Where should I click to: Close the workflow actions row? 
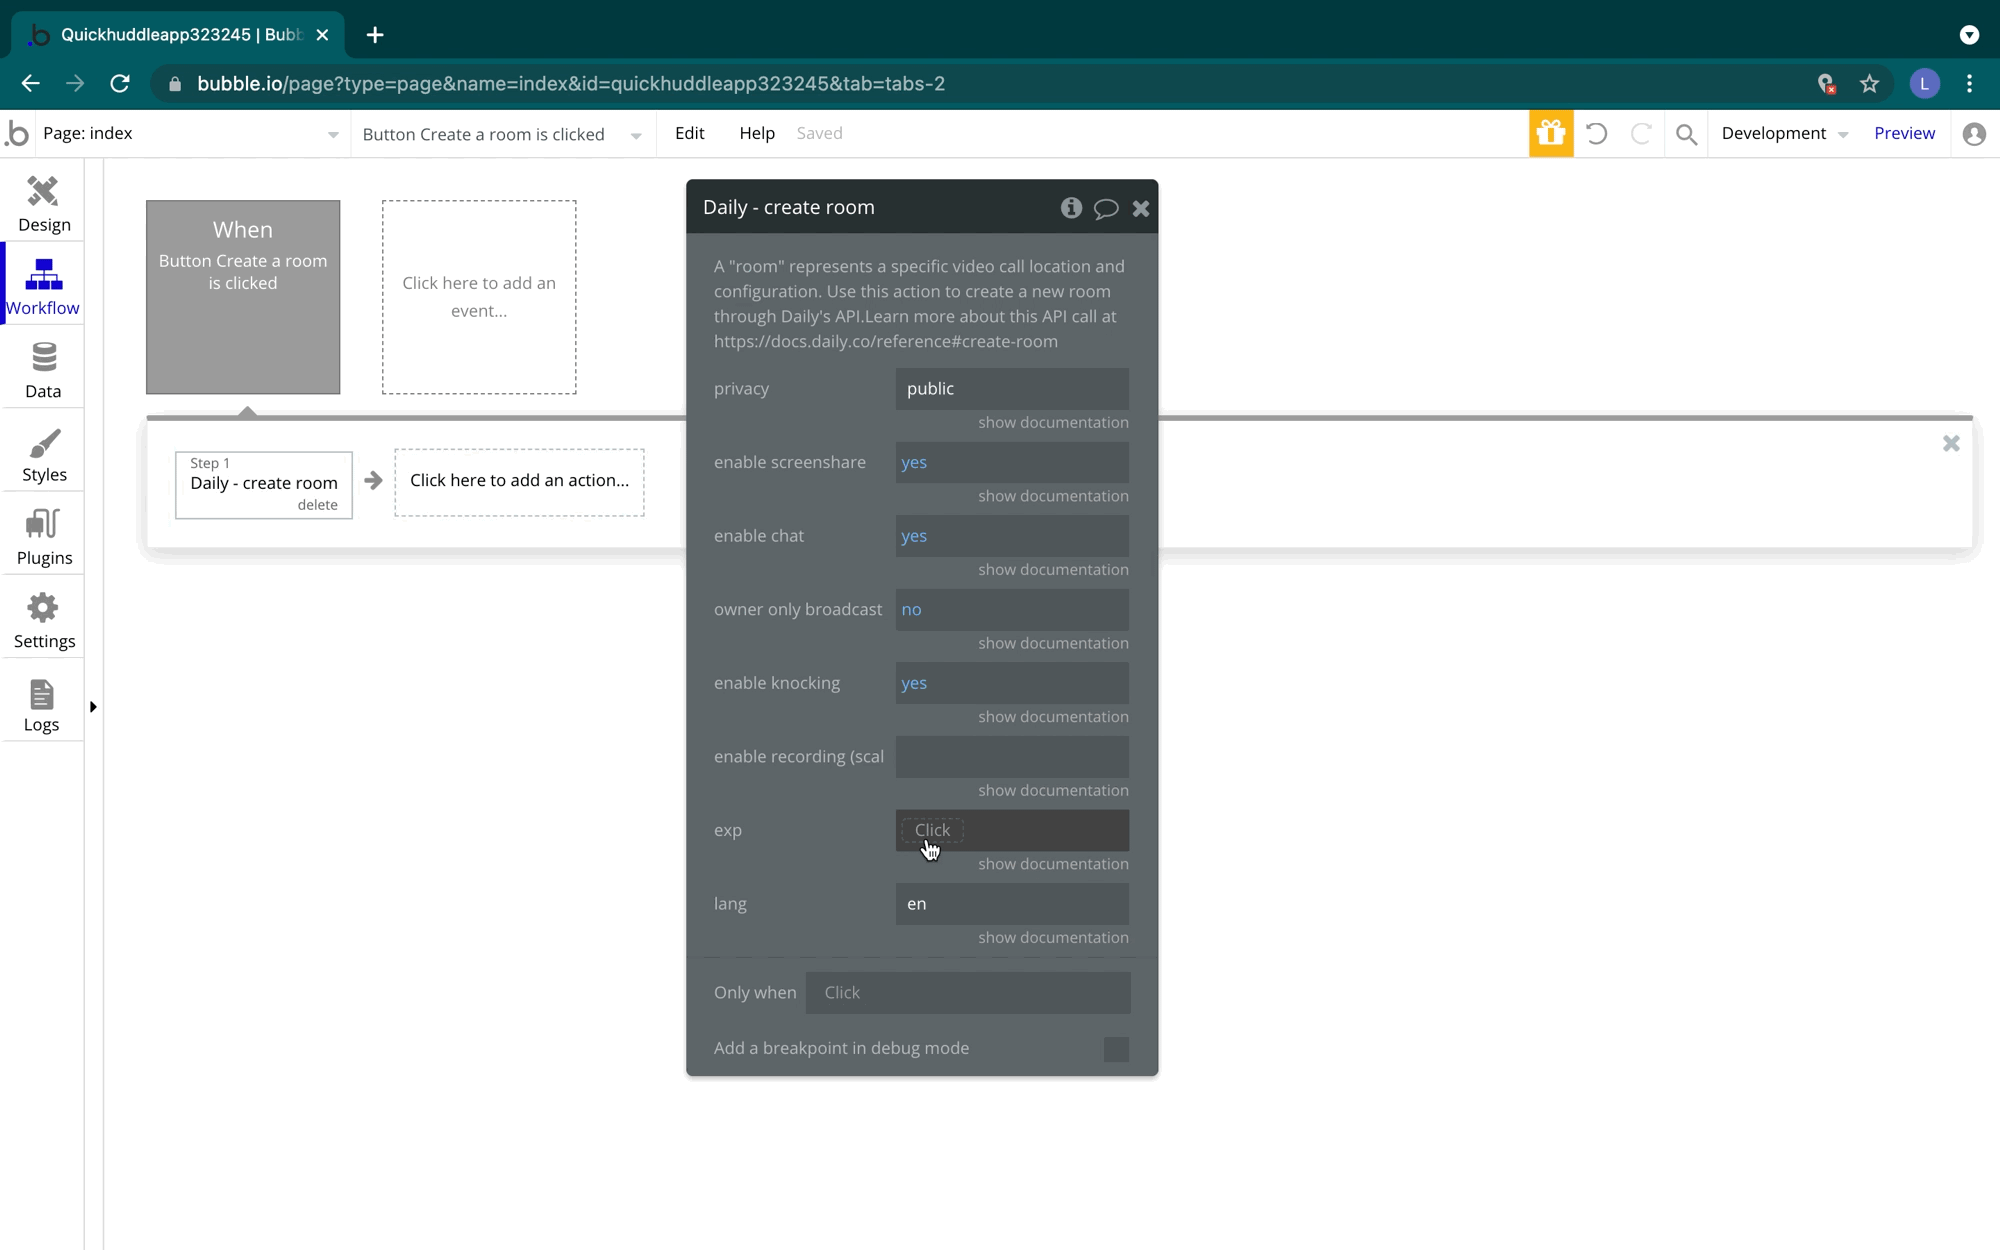click(x=1950, y=443)
